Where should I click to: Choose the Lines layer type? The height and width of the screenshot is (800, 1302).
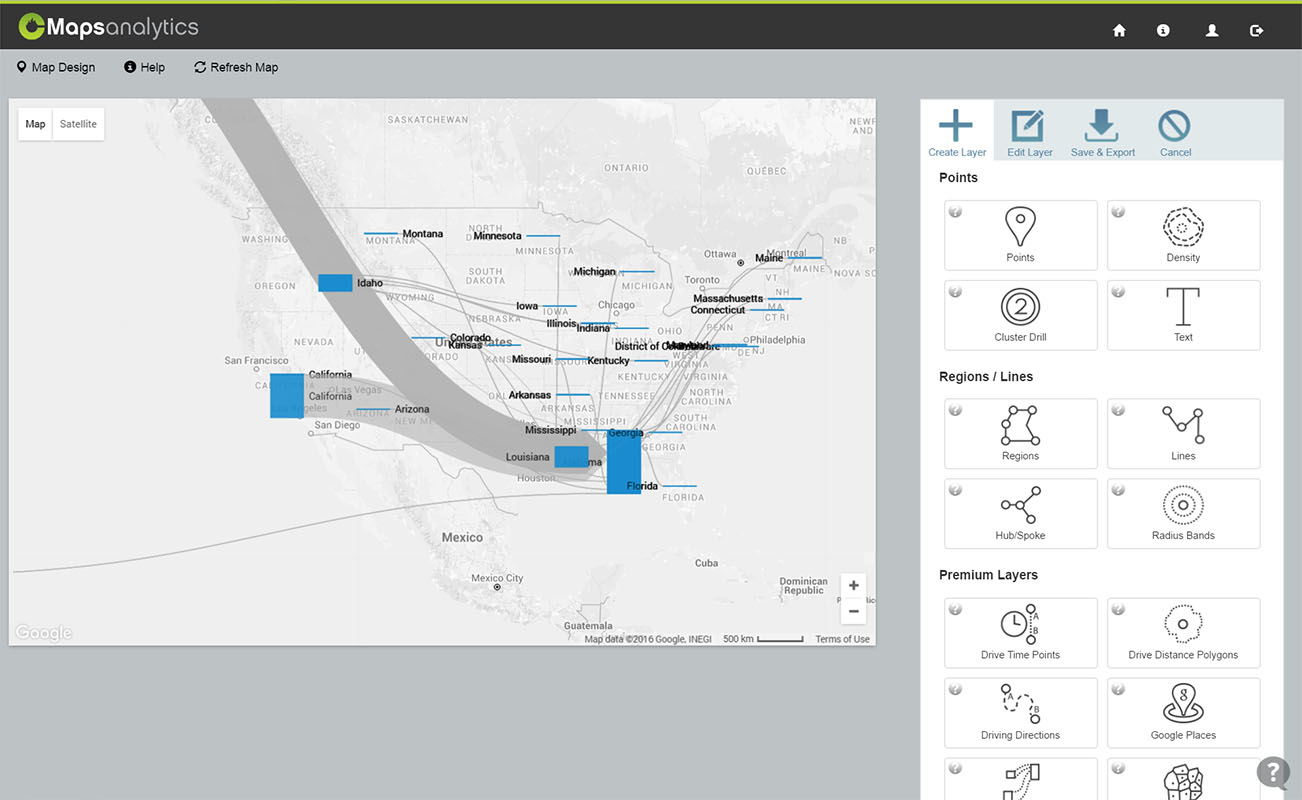tap(1183, 433)
